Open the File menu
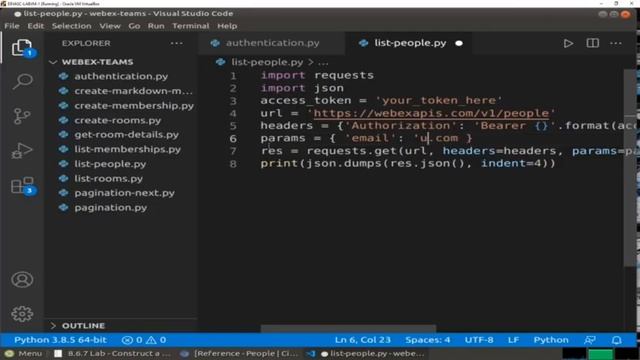 tap(12, 26)
